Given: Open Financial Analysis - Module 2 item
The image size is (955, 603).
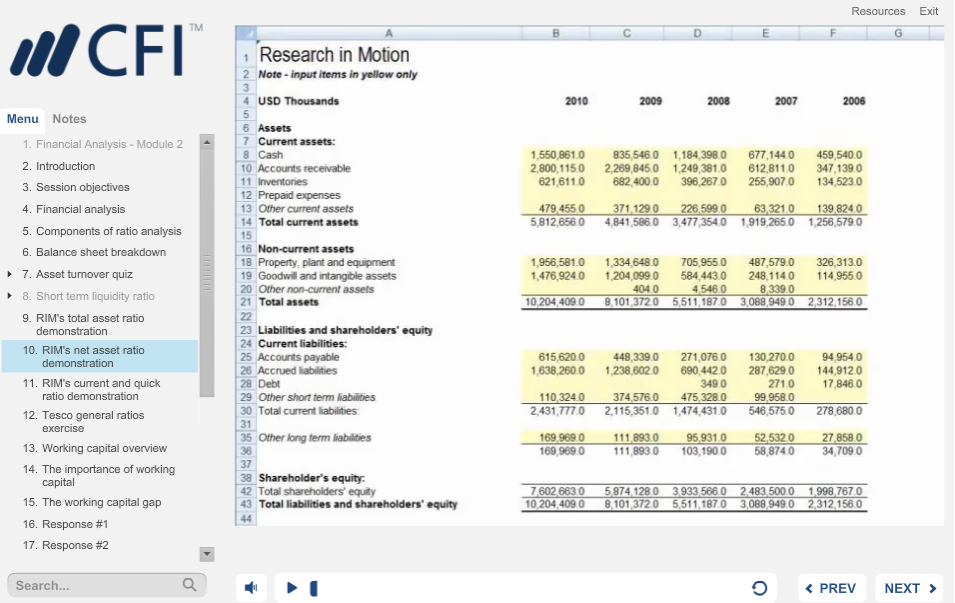Looking at the screenshot, I should point(102,144).
